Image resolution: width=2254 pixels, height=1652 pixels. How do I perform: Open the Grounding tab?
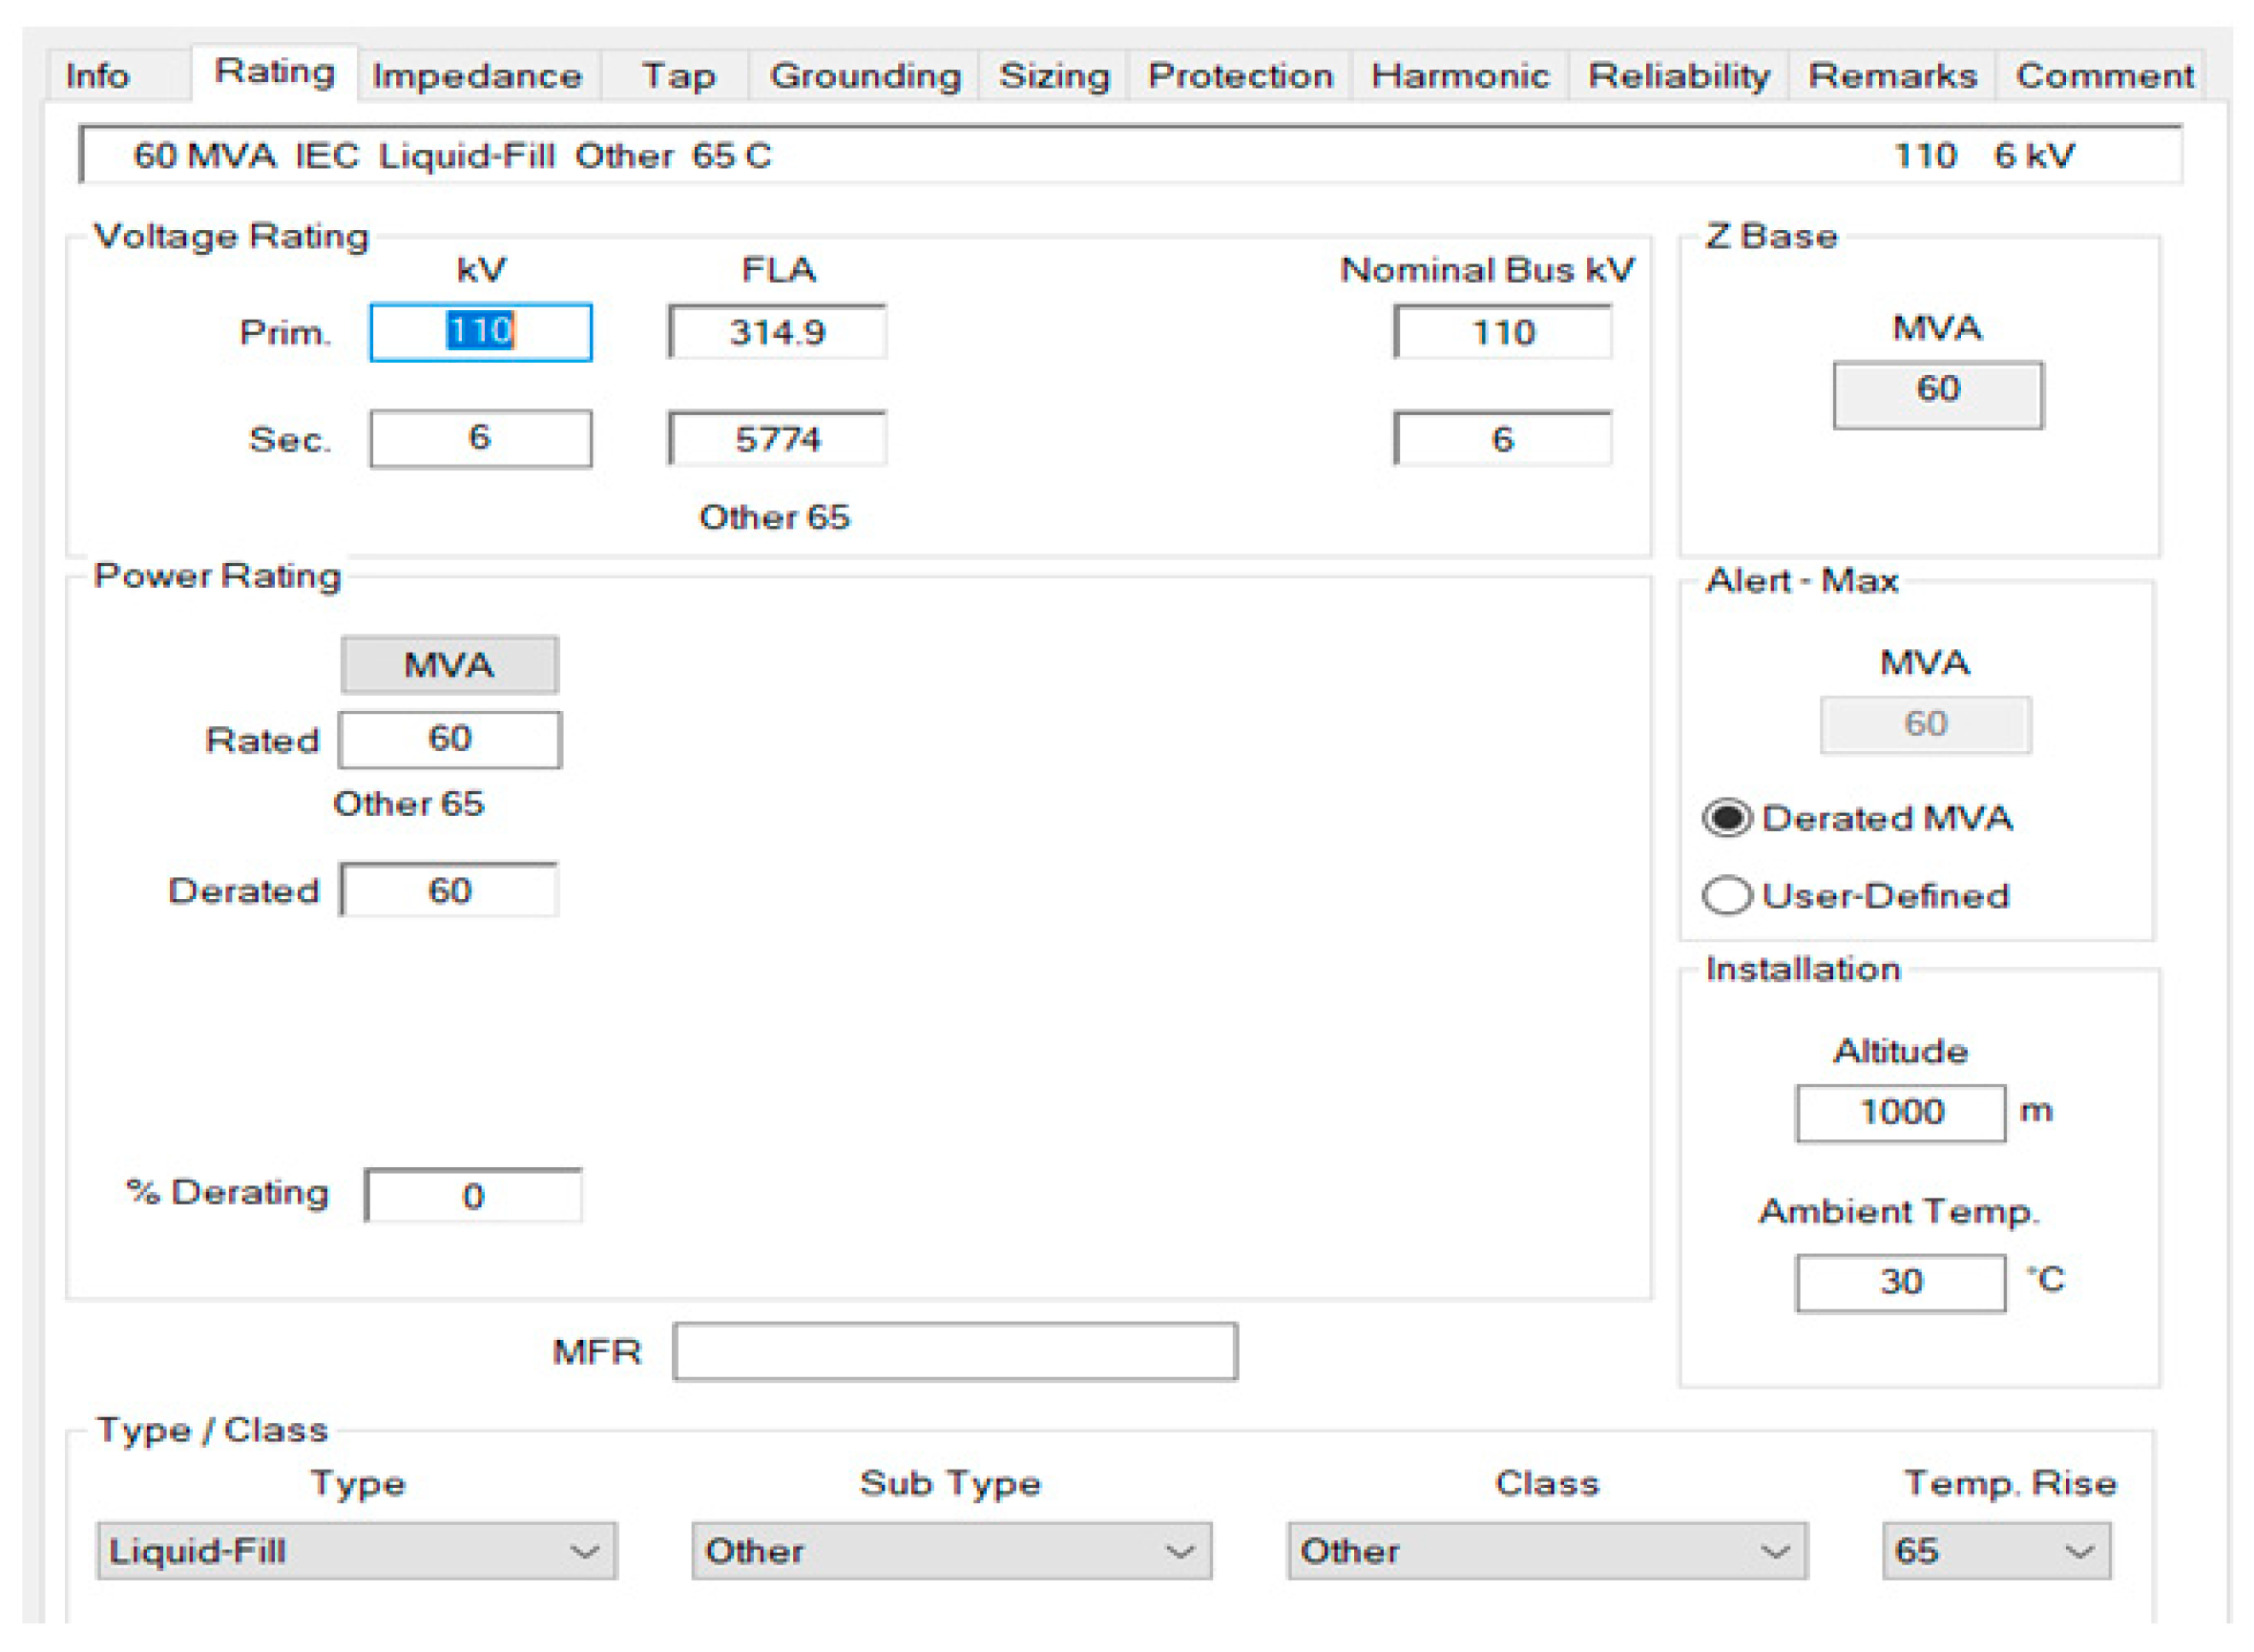[x=865, y=76]
